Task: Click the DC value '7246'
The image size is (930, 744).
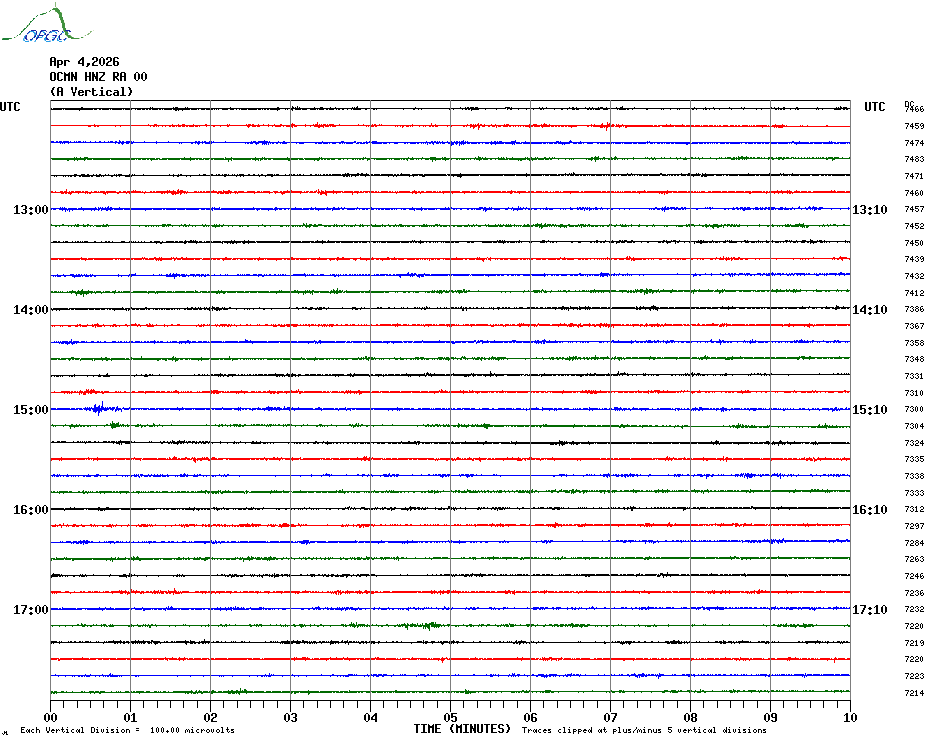Action: [x=914, y=576]
